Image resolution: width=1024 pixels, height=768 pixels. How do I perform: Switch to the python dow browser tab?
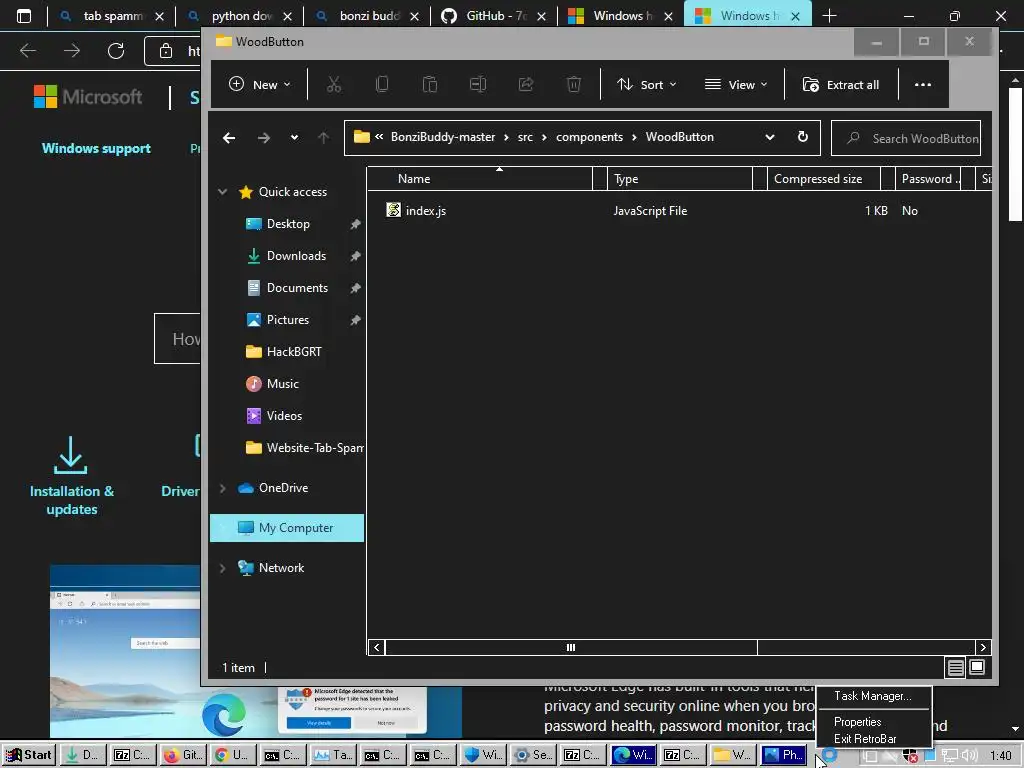point(240,16)
